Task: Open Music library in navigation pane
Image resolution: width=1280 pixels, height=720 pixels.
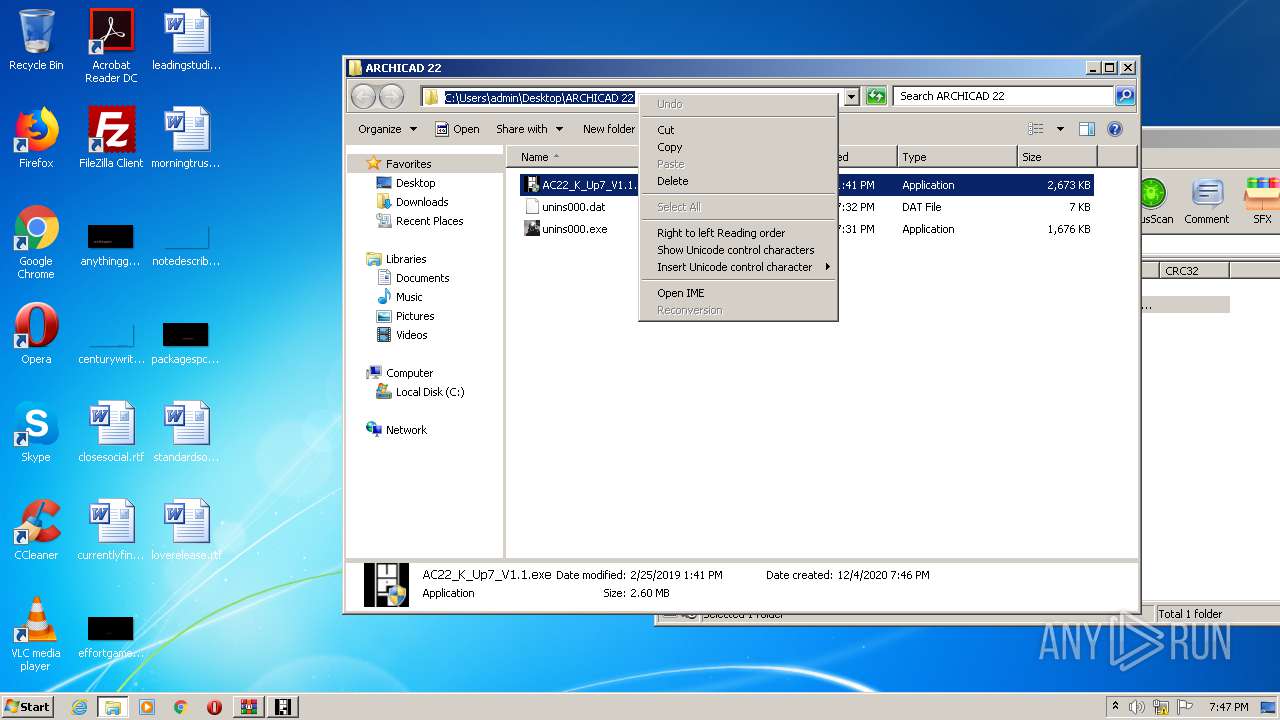Action: 409,297
